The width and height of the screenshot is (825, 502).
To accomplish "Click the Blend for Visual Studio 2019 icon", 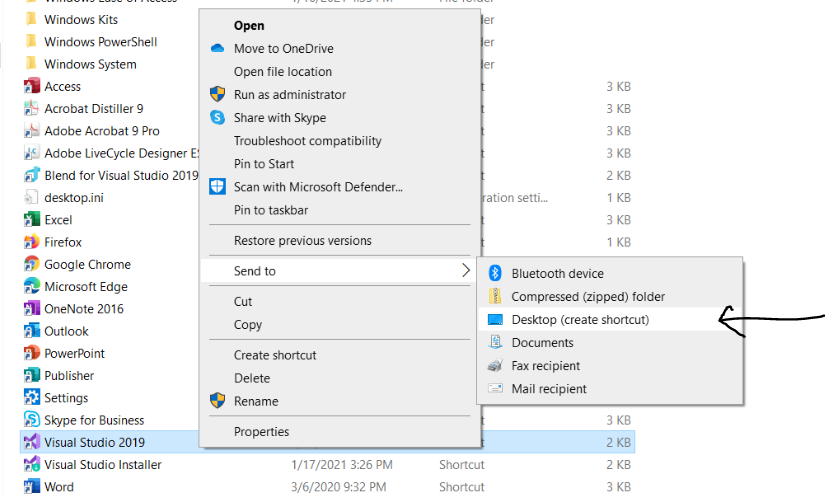I will [x=32, y=175].
